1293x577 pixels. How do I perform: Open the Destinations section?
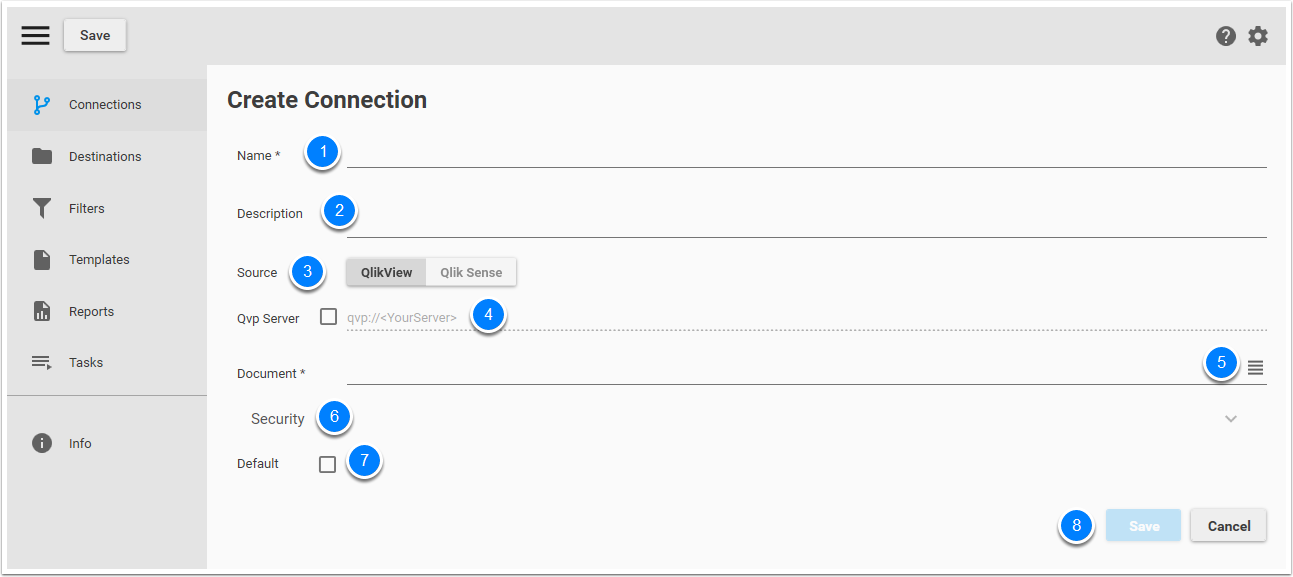click(41, 156)
